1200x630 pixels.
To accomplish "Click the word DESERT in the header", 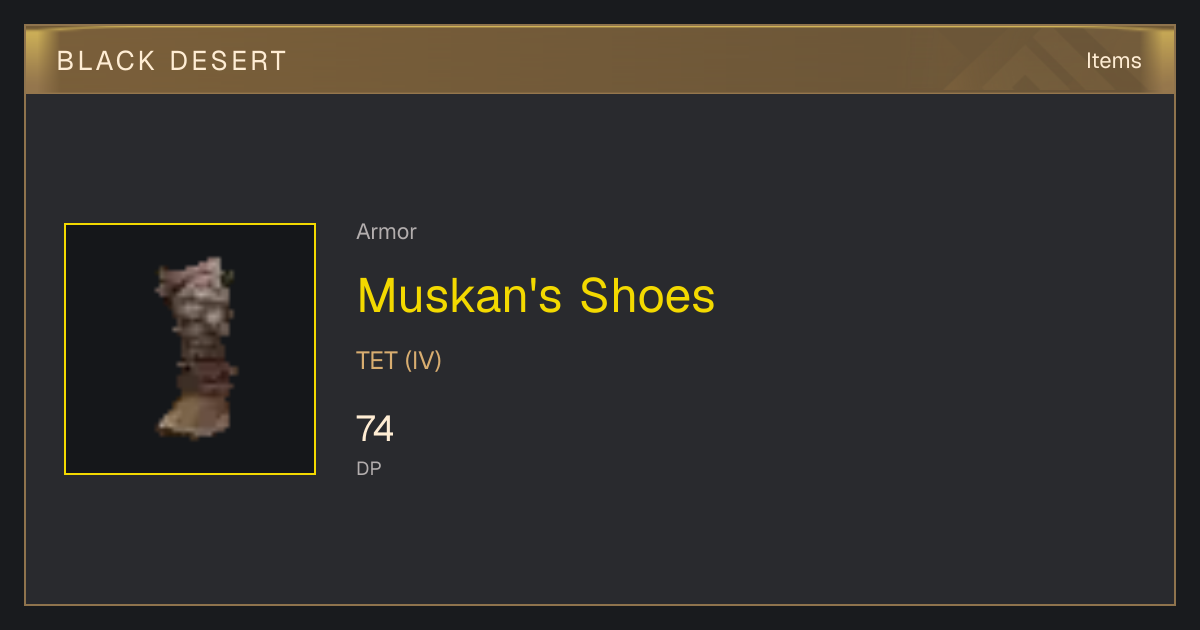I will (x=228, y=61).
